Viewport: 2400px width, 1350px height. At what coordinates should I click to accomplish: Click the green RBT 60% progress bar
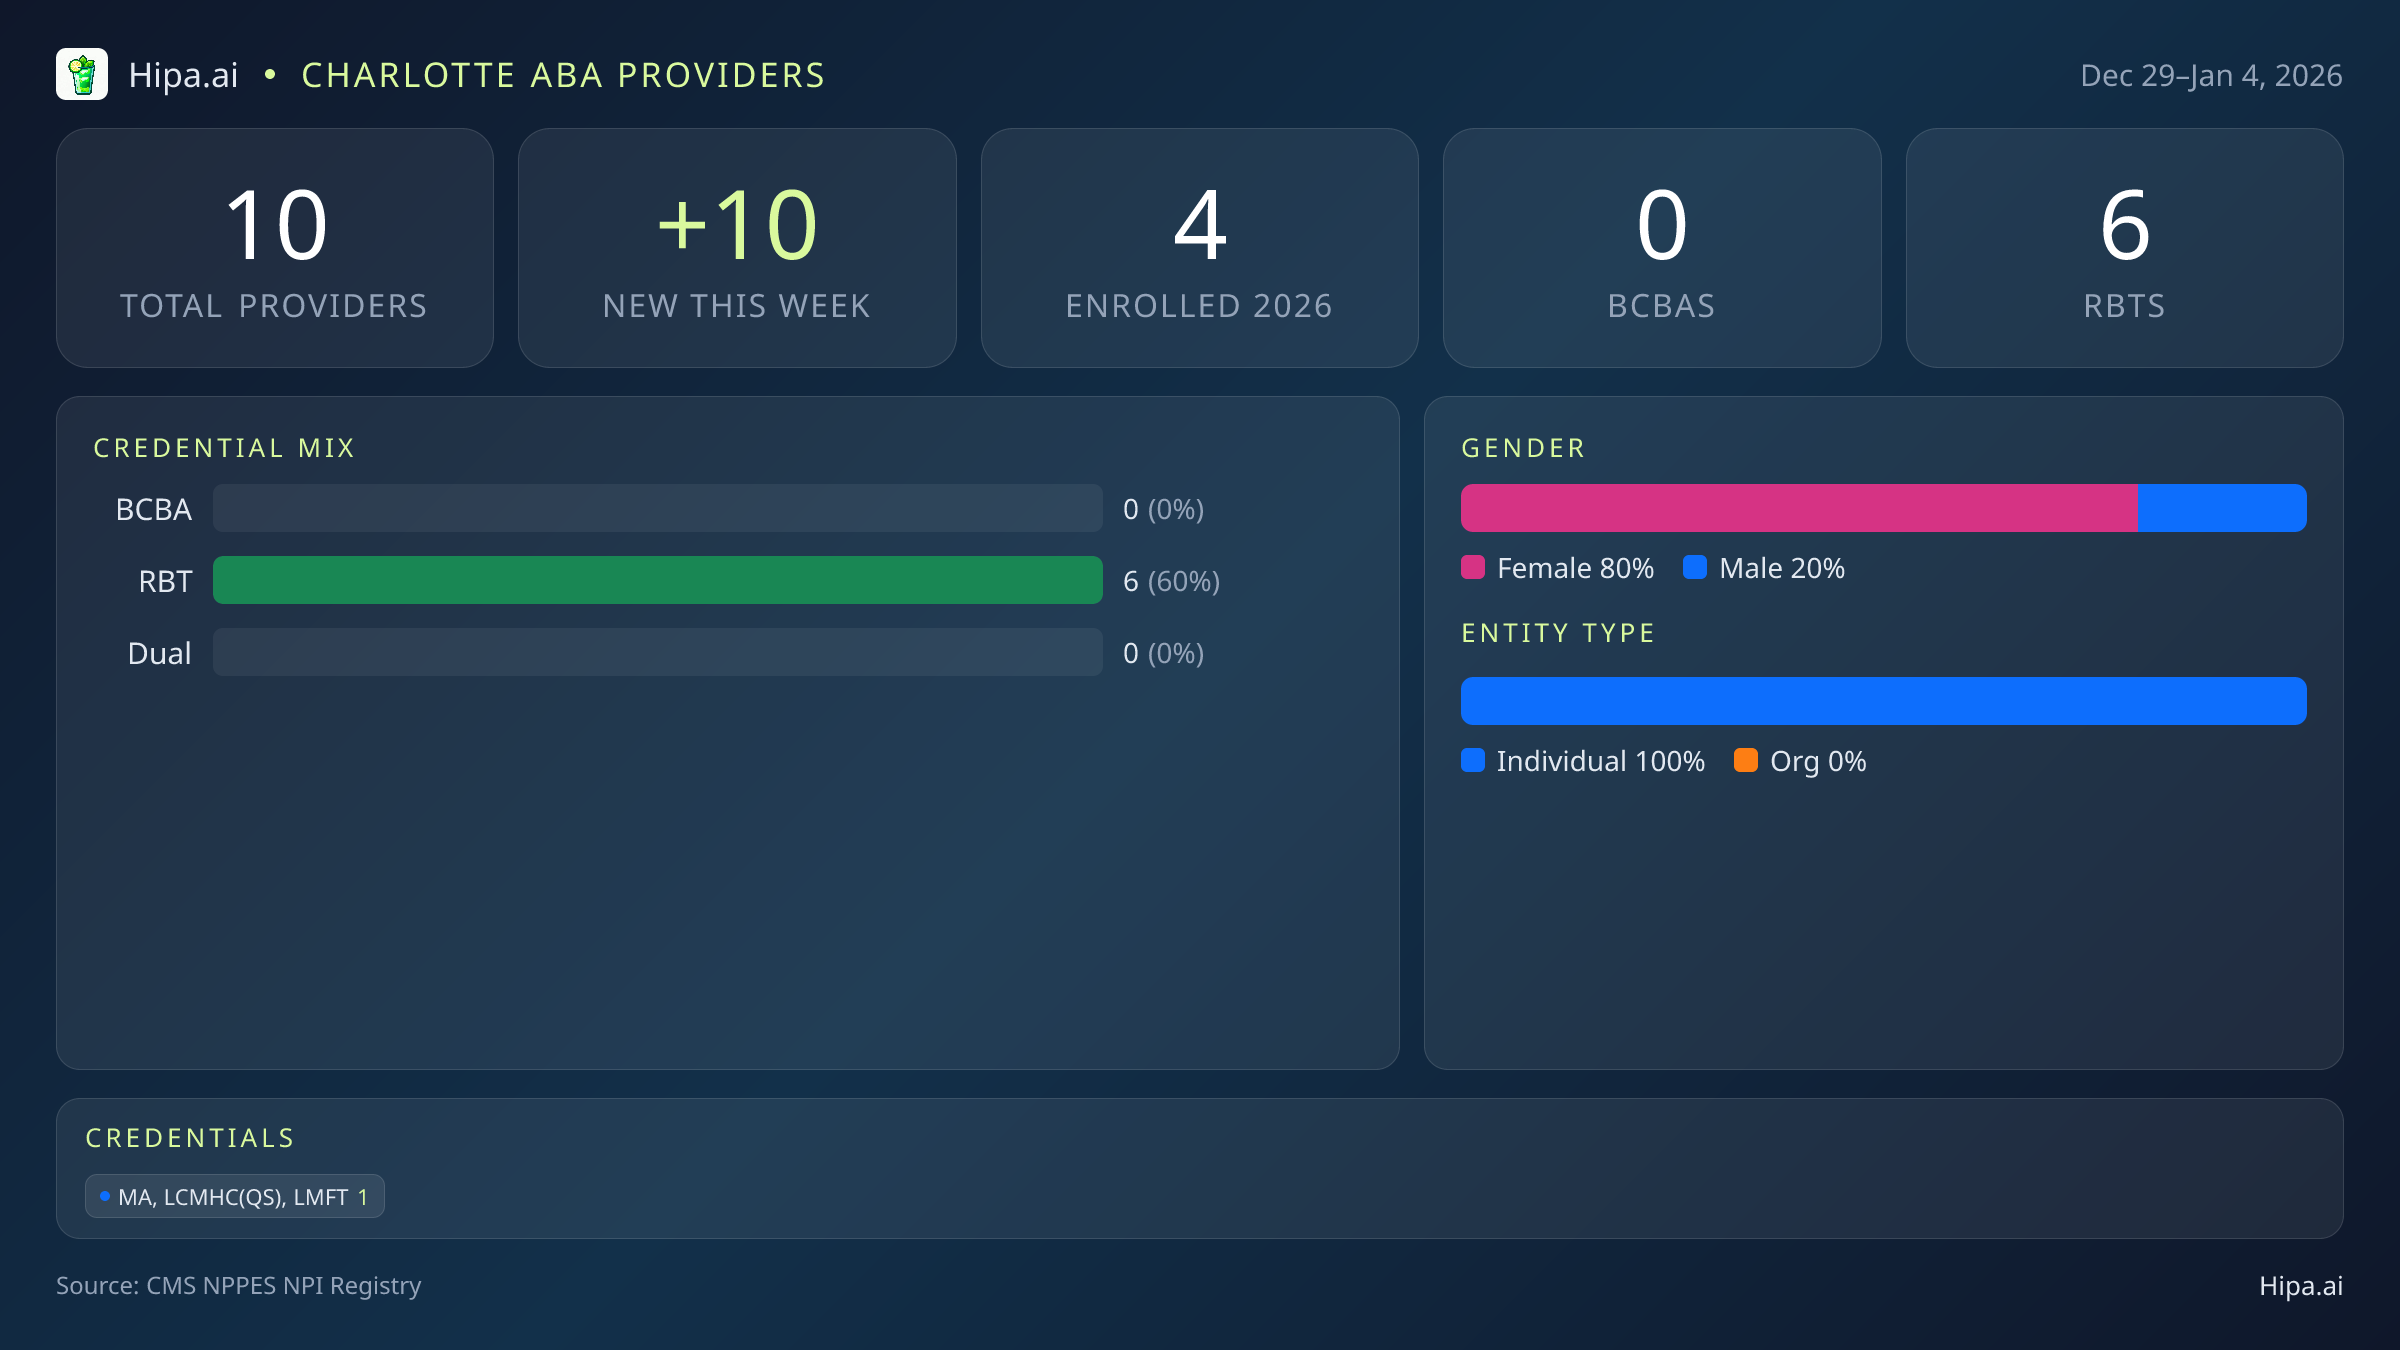[657, 580]
